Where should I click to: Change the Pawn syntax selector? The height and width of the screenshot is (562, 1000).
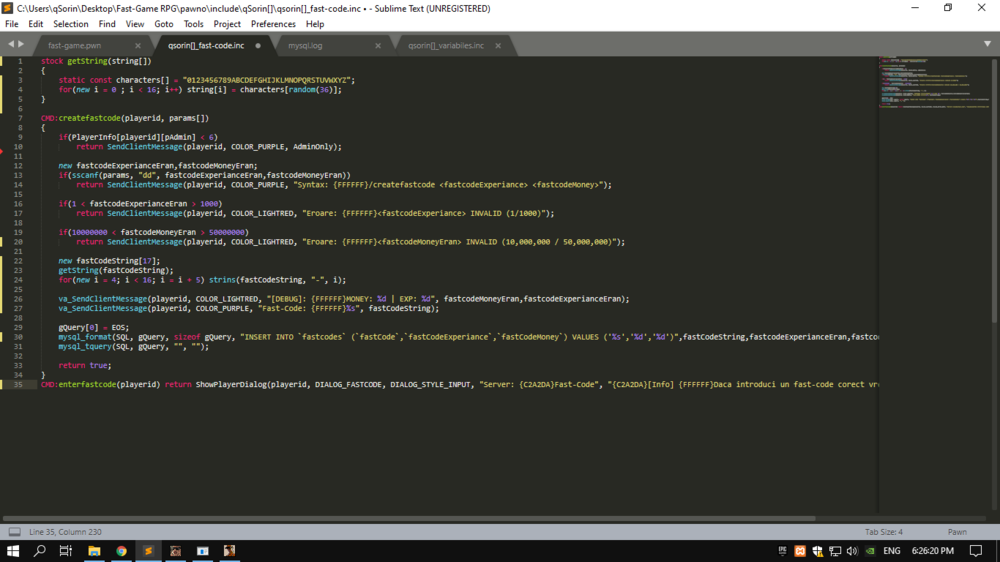tap(957, 532)
